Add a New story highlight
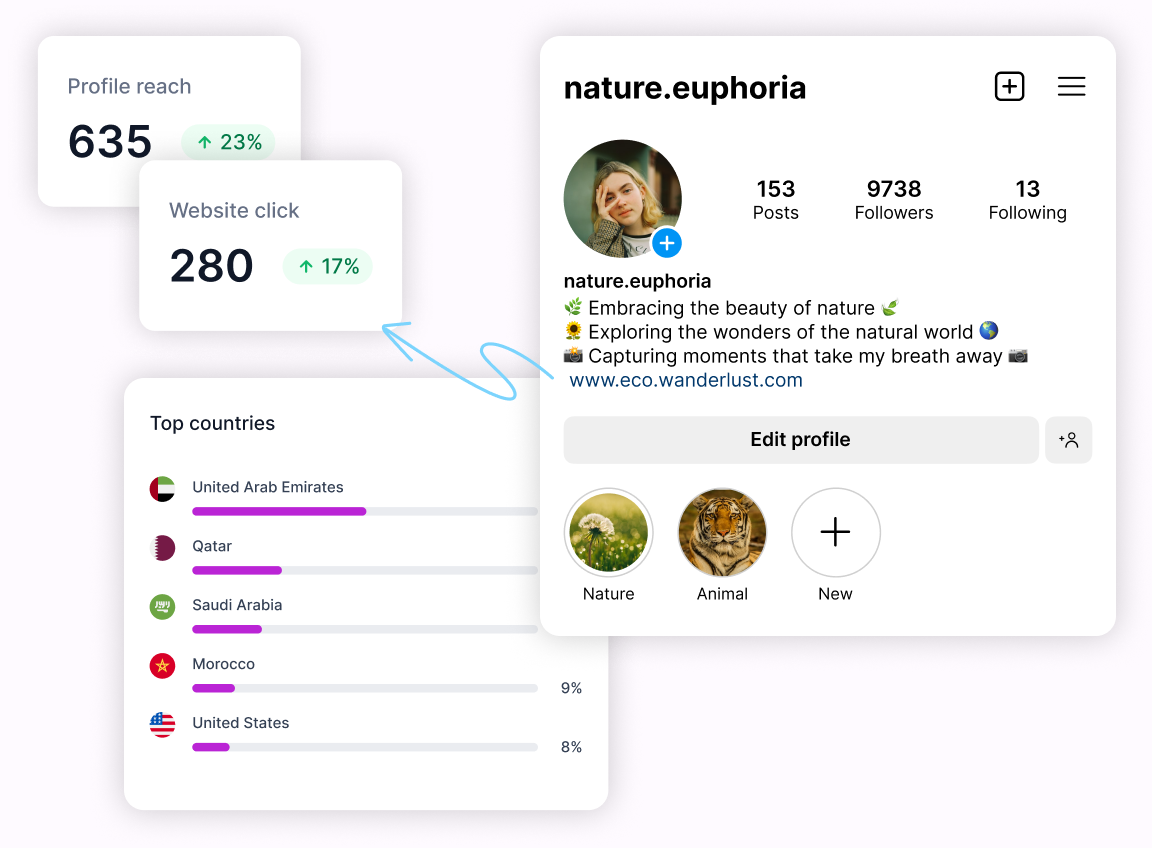Screen dimensions: 1152x848 pyautogui.click(x=835, y=533)
